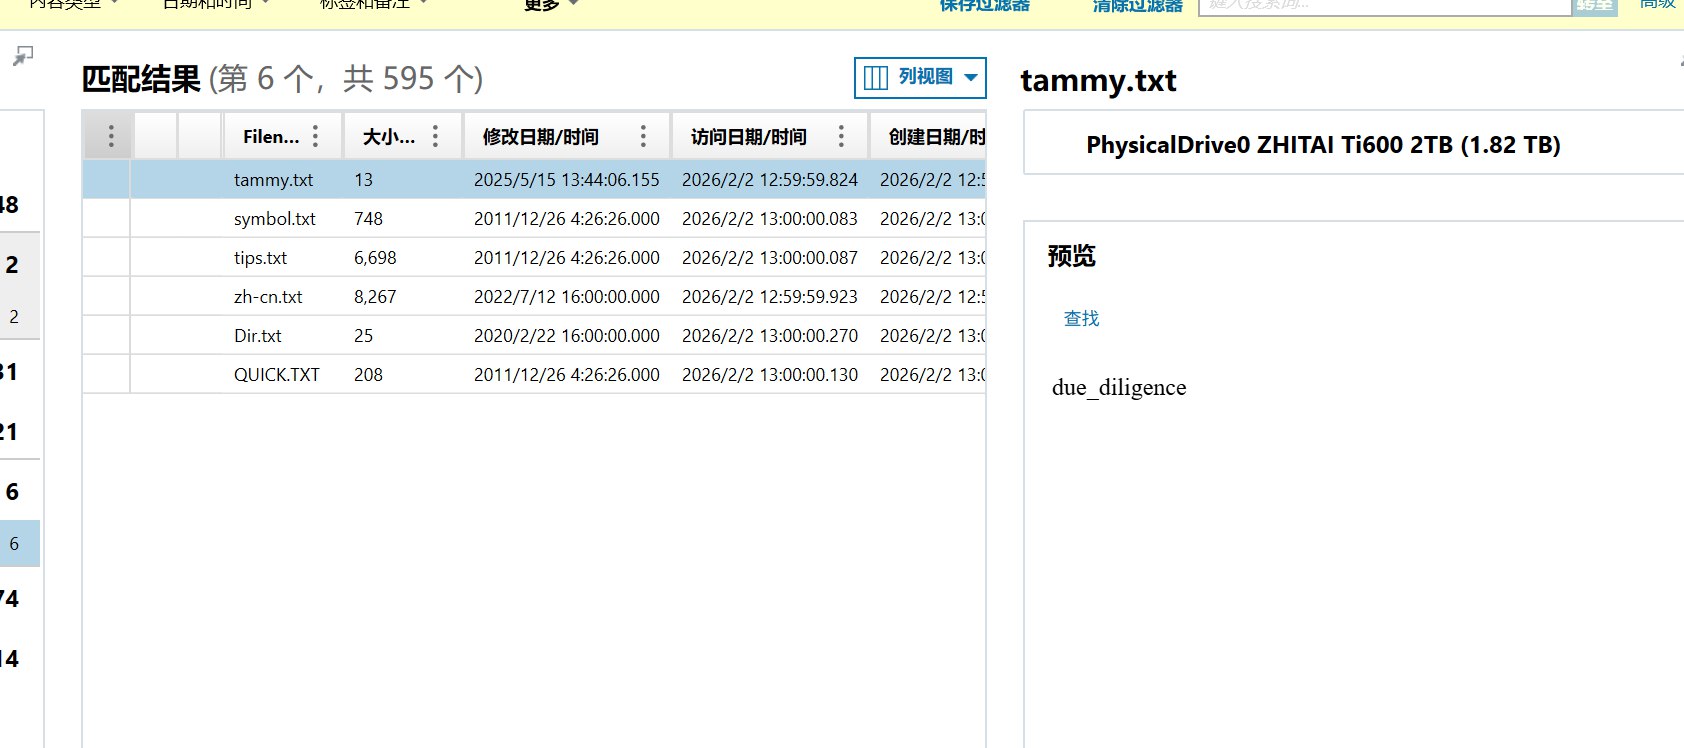Open the size (大小) column kebab menu

pyautogui.click(x=435, y=136)
